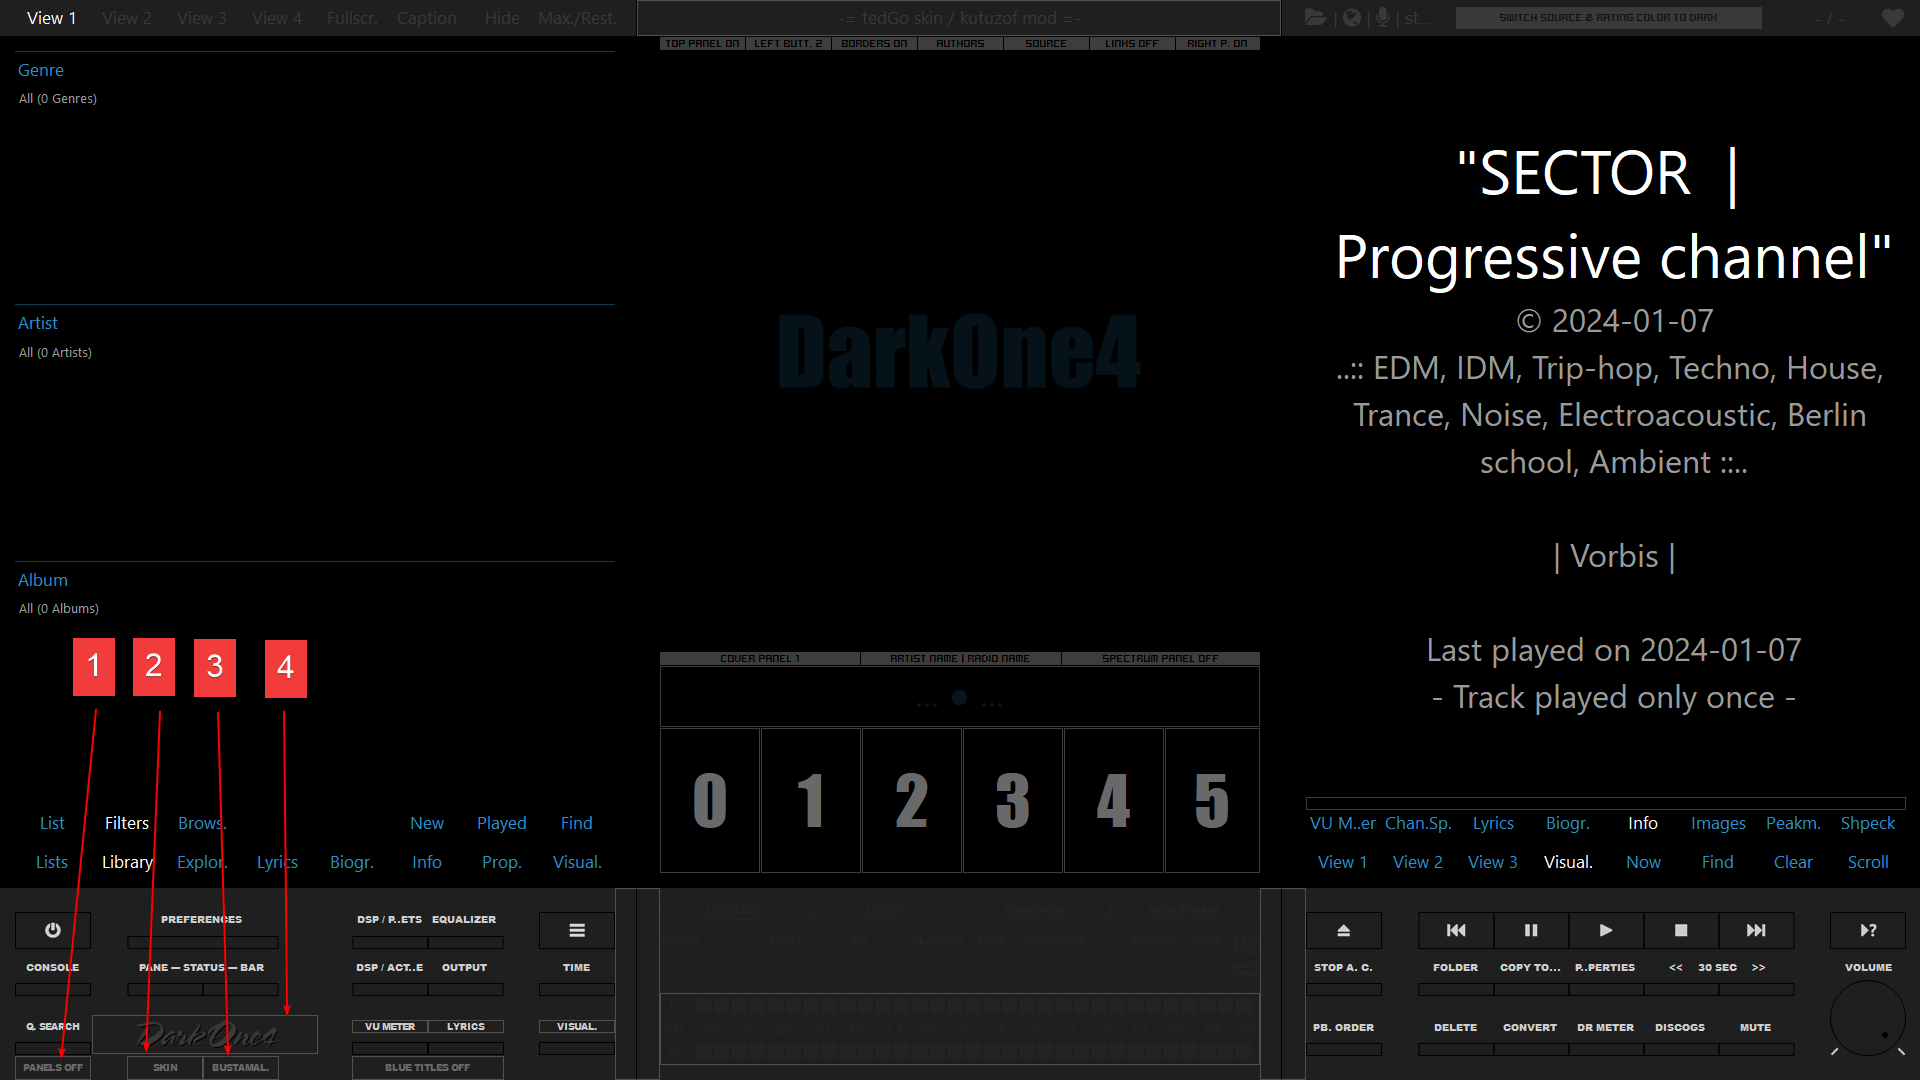Toggle SPECTRUM PANEL OFF
Image resolution: width=1920 pixels, height=1080 pixels.
pyautogui.click(x=1160, y=659)
